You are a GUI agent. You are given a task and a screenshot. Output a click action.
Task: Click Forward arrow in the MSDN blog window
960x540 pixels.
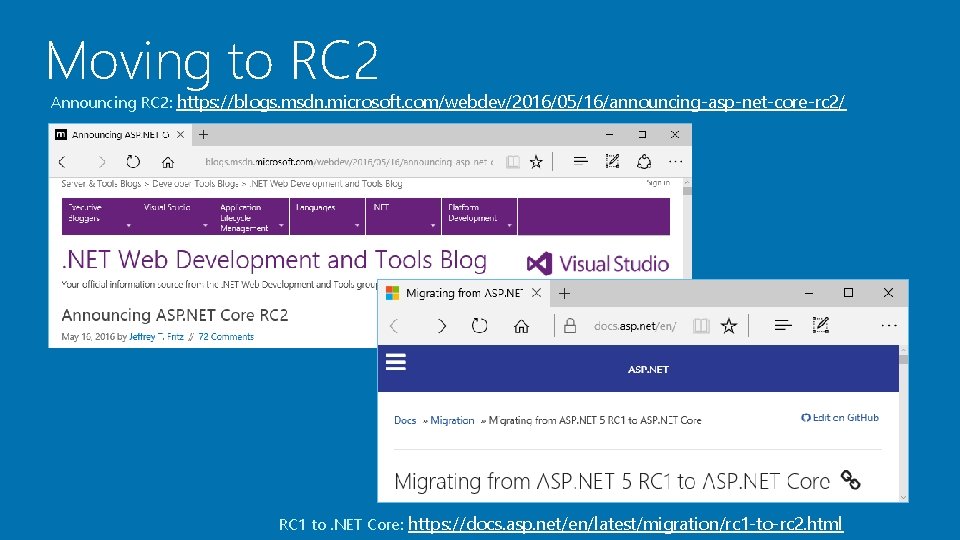(102, 162)
